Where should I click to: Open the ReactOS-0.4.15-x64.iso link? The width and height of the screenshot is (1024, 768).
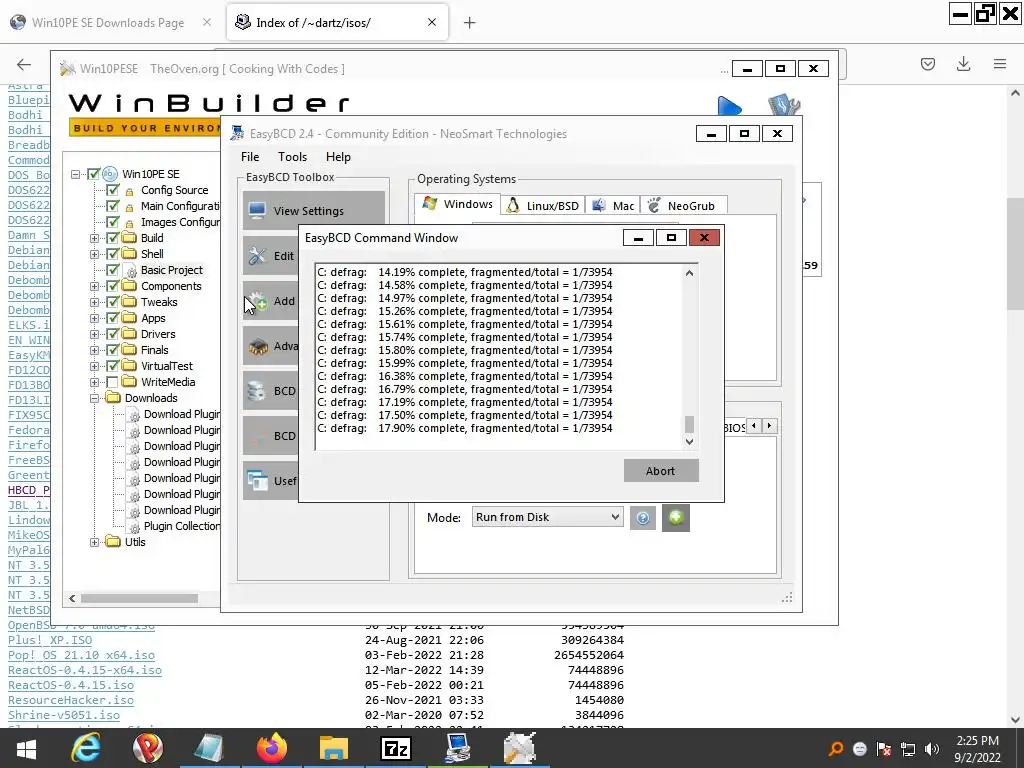point(85,670)
